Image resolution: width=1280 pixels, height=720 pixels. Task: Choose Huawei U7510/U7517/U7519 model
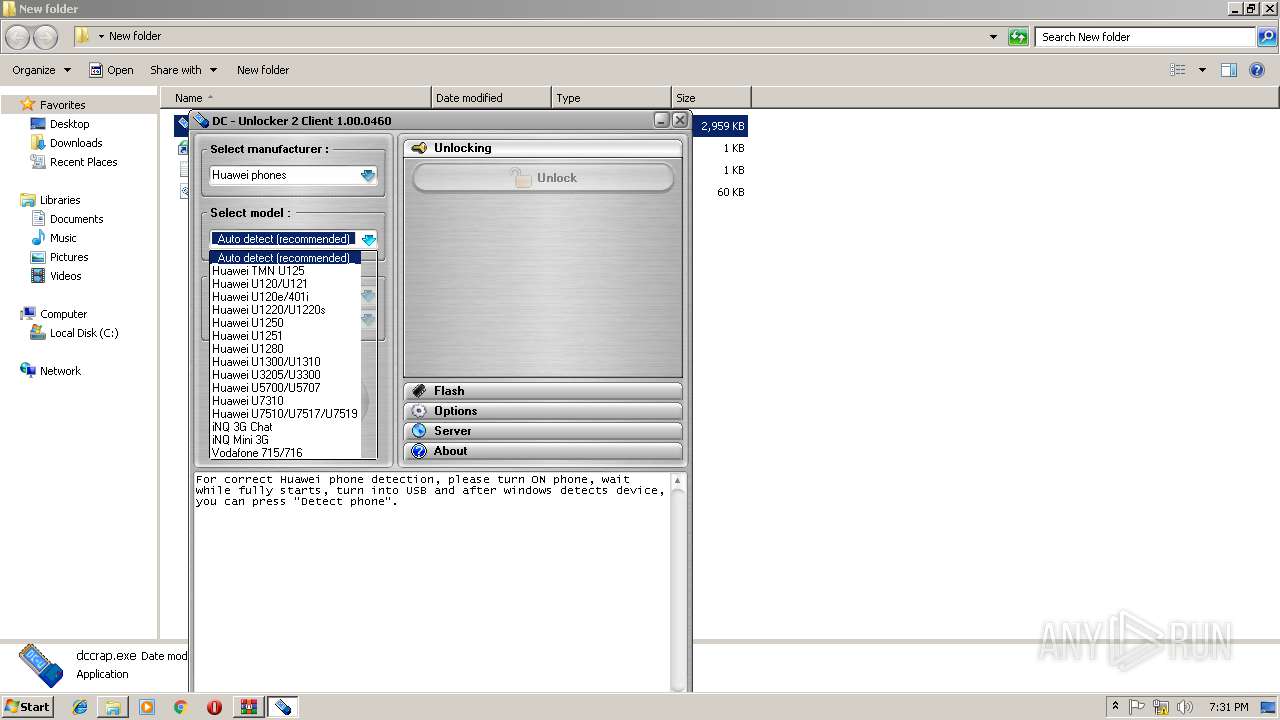click(x=285, y=414)
